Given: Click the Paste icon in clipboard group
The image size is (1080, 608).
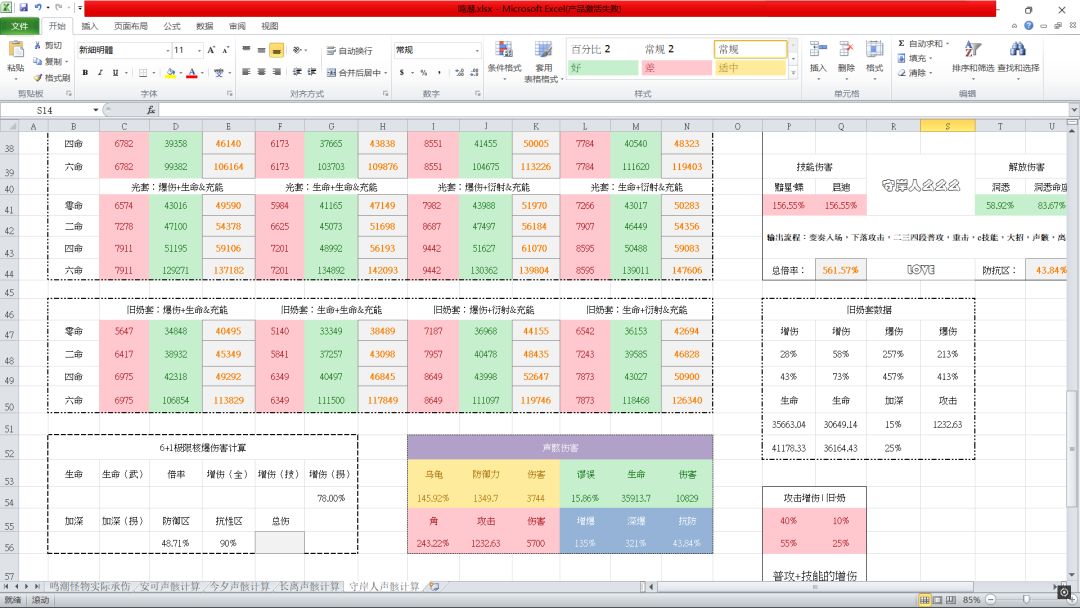Looking at the screenshot, I should point(15,50).
